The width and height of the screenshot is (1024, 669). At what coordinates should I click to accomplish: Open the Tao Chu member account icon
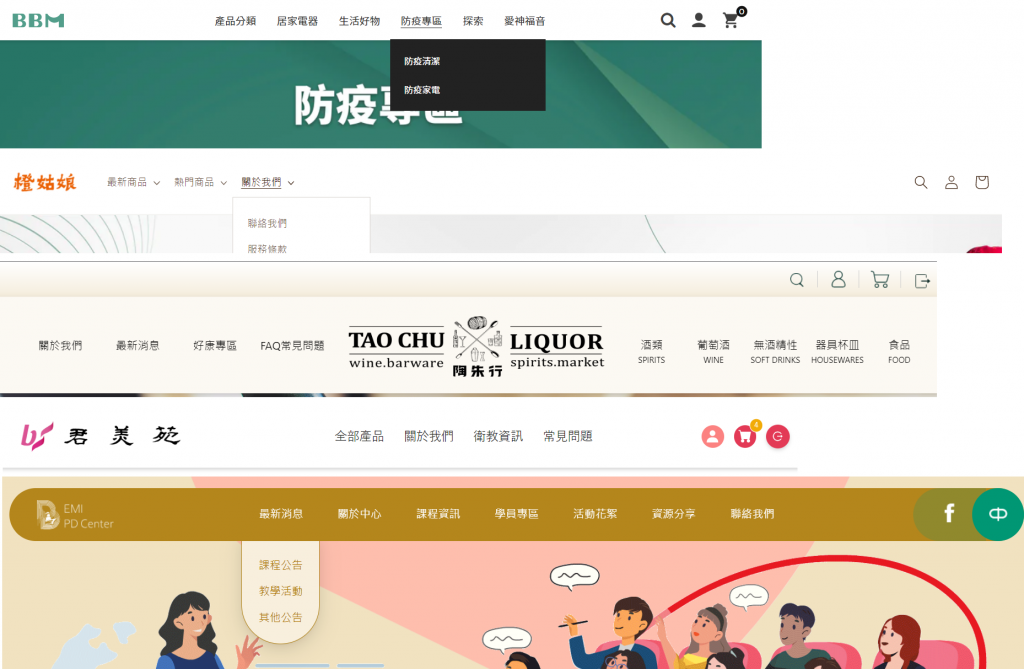839,280
